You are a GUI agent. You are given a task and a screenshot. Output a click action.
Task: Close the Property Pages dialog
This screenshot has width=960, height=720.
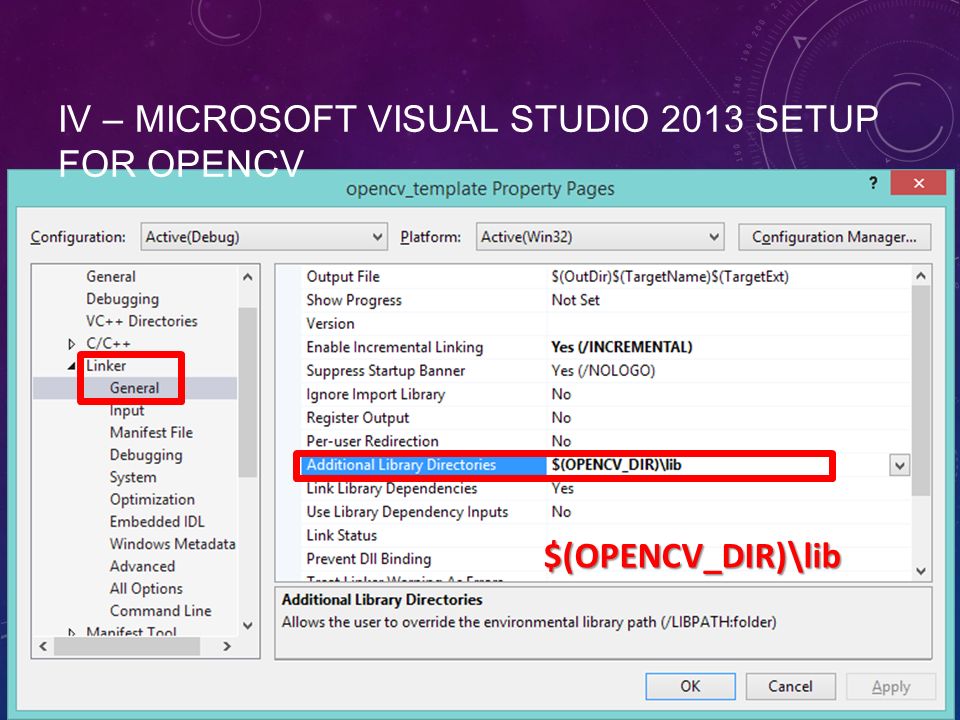click(x=918, y=183)
